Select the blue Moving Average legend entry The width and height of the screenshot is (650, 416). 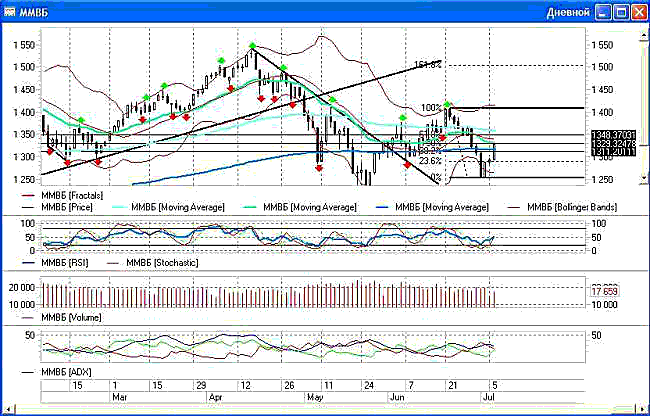click(x=432, y=207)
